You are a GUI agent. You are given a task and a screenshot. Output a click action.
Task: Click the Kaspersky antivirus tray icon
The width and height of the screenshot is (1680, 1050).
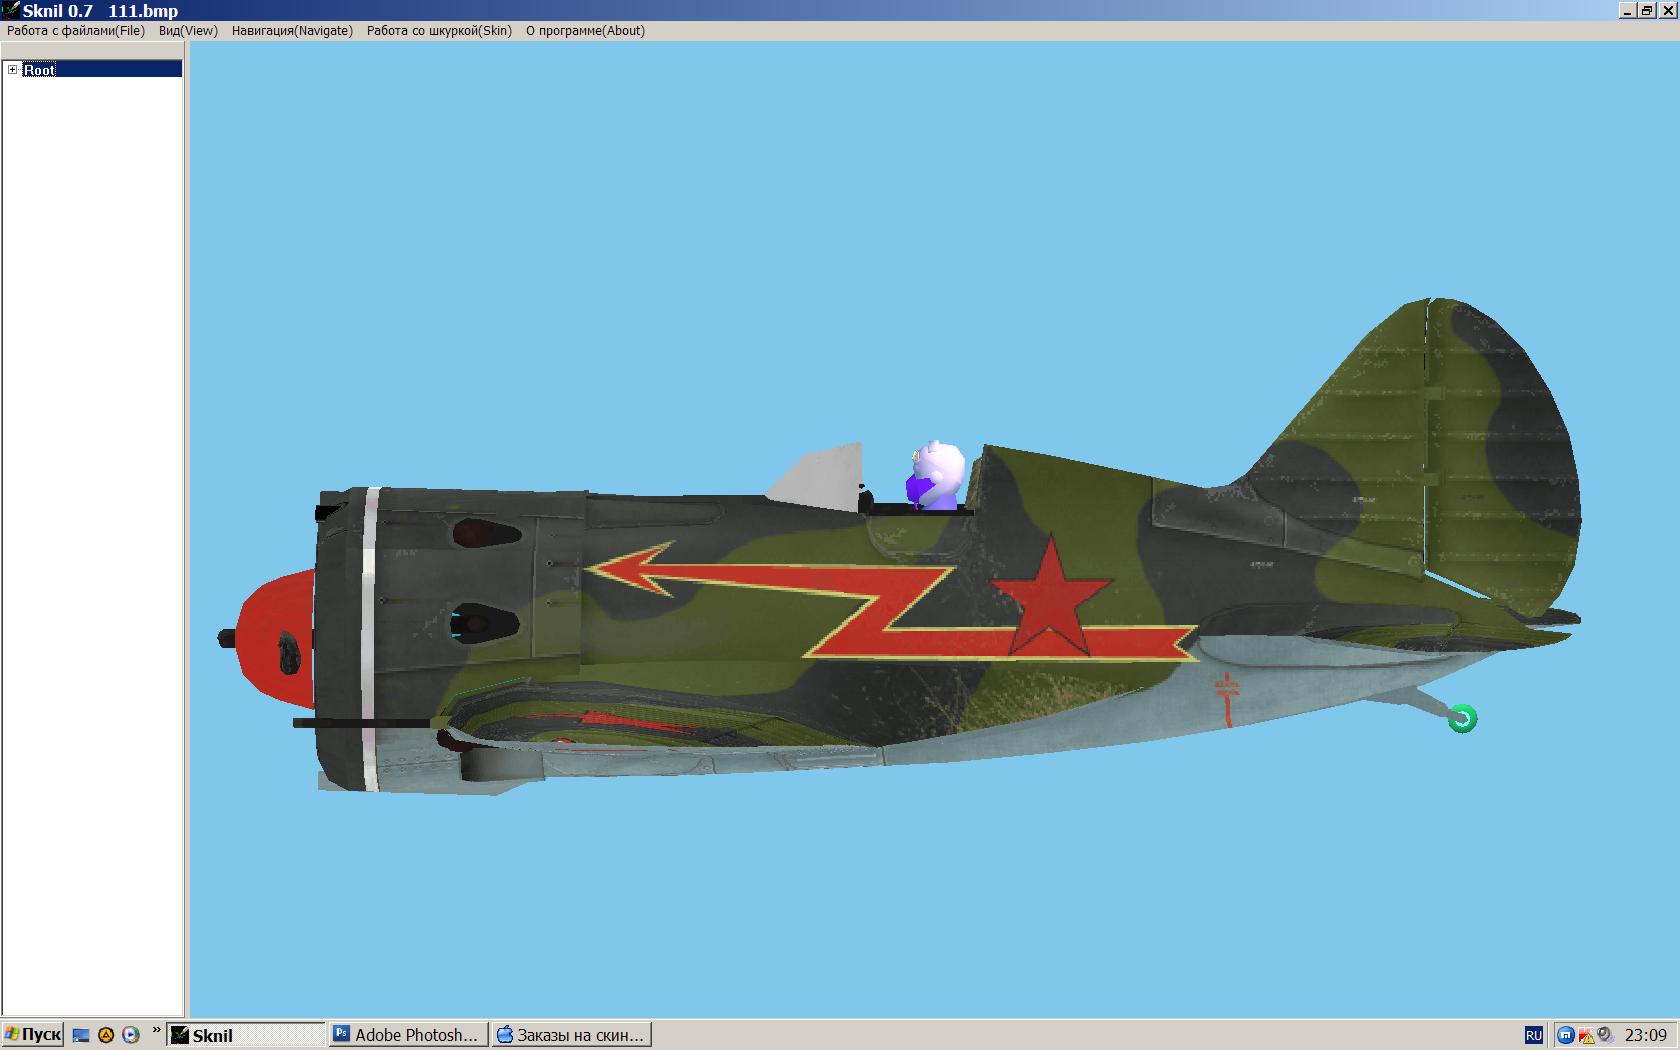click(1585, 1035)
